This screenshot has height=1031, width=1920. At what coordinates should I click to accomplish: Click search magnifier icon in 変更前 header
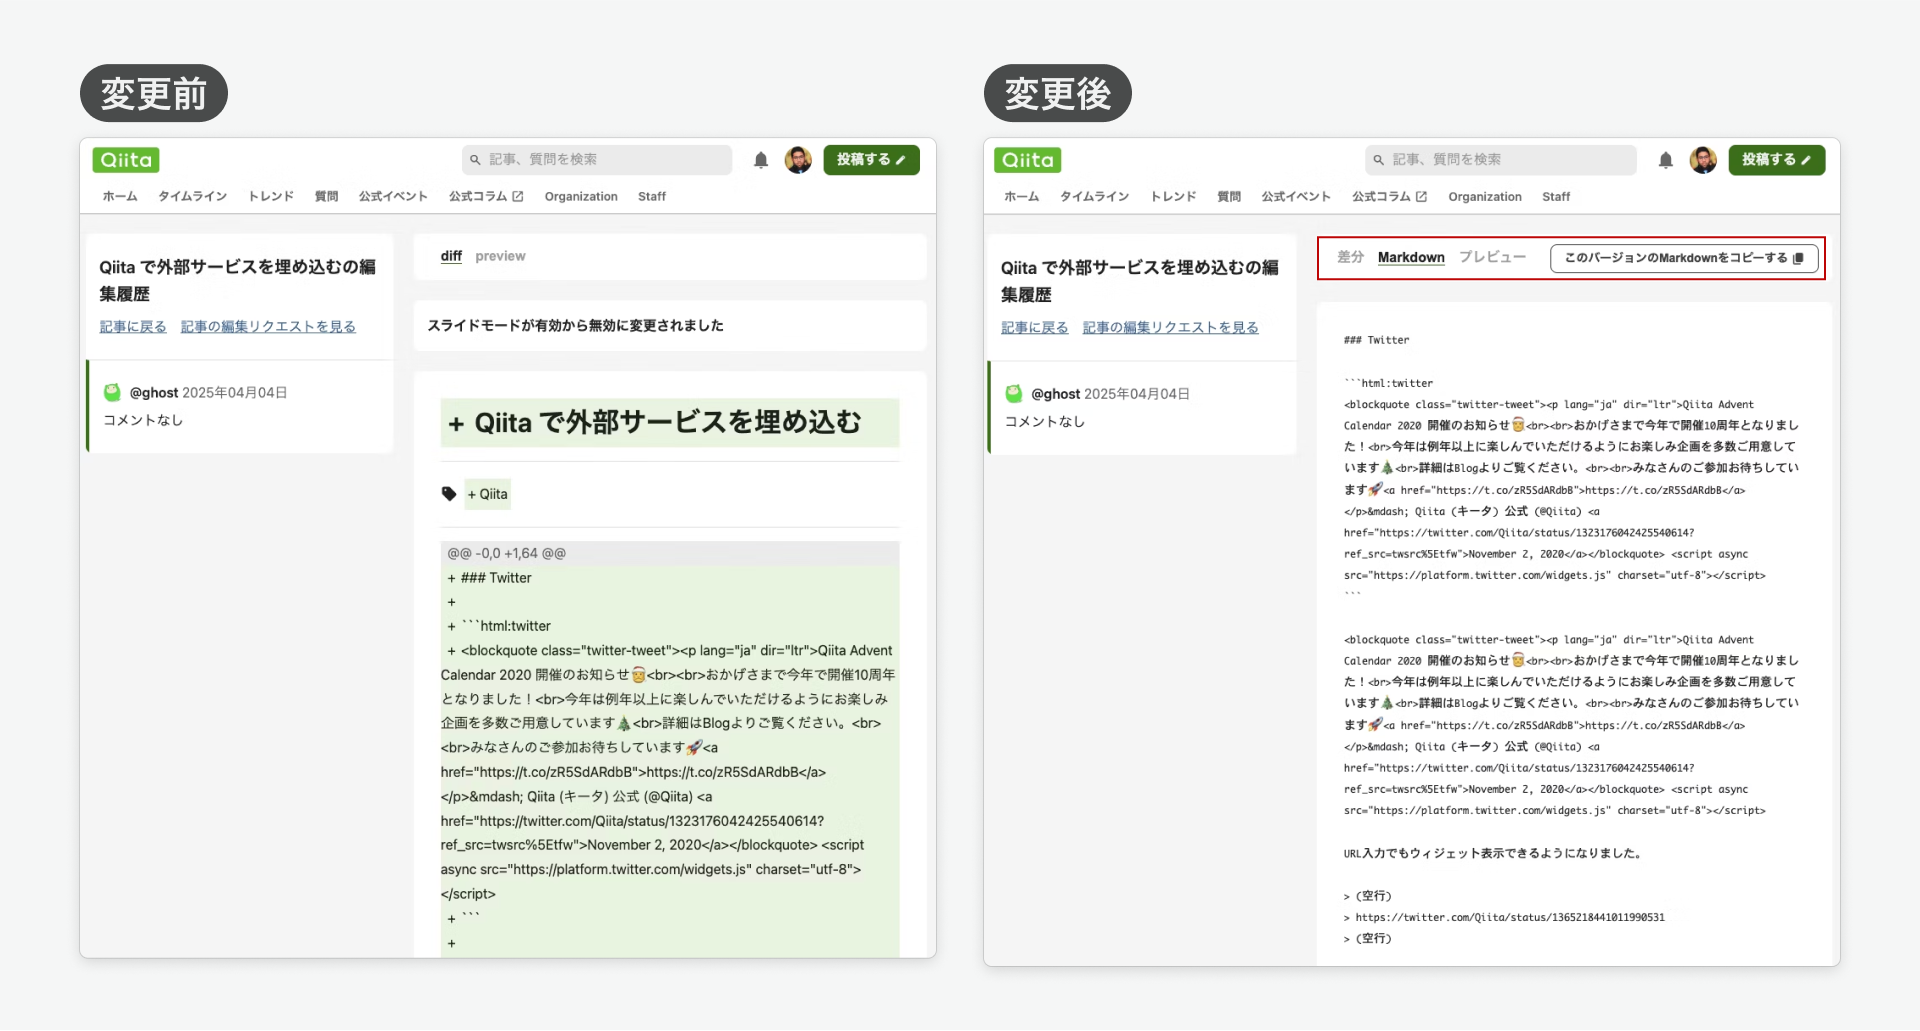pyautogui.click(x=476, y=160)
